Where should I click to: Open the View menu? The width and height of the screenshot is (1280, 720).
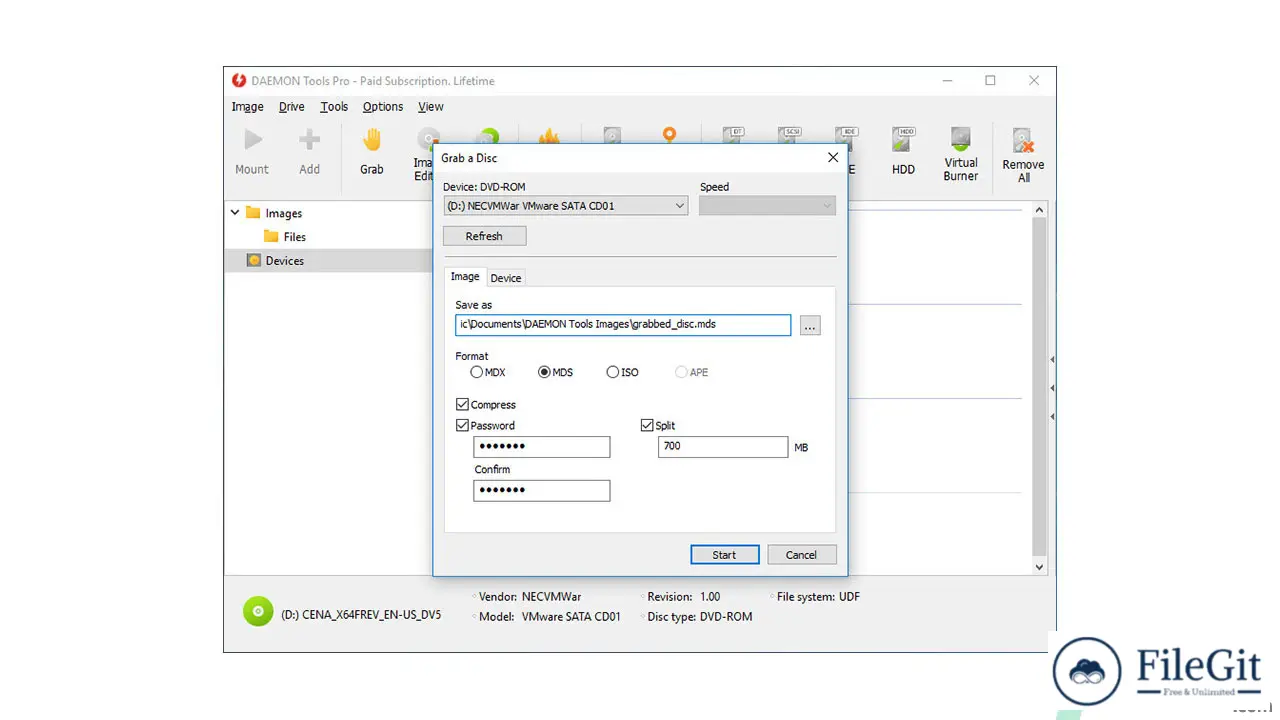431,107
